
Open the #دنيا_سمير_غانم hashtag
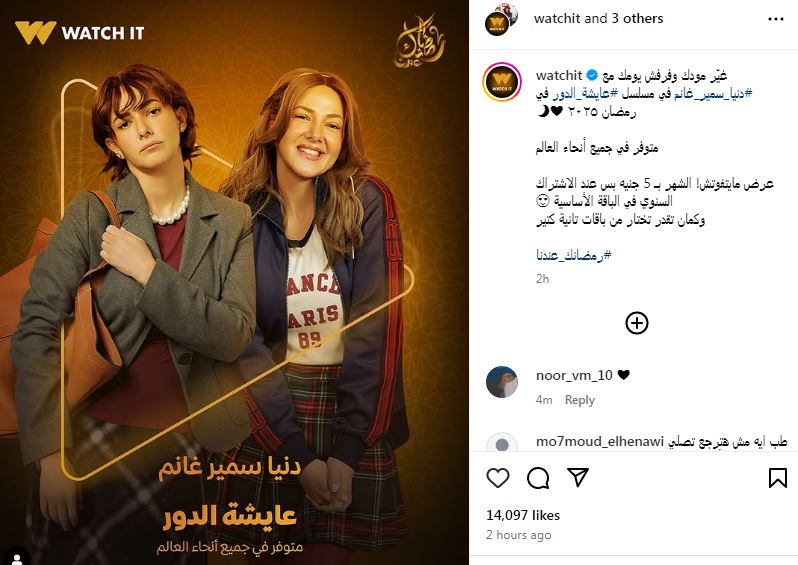713,93
